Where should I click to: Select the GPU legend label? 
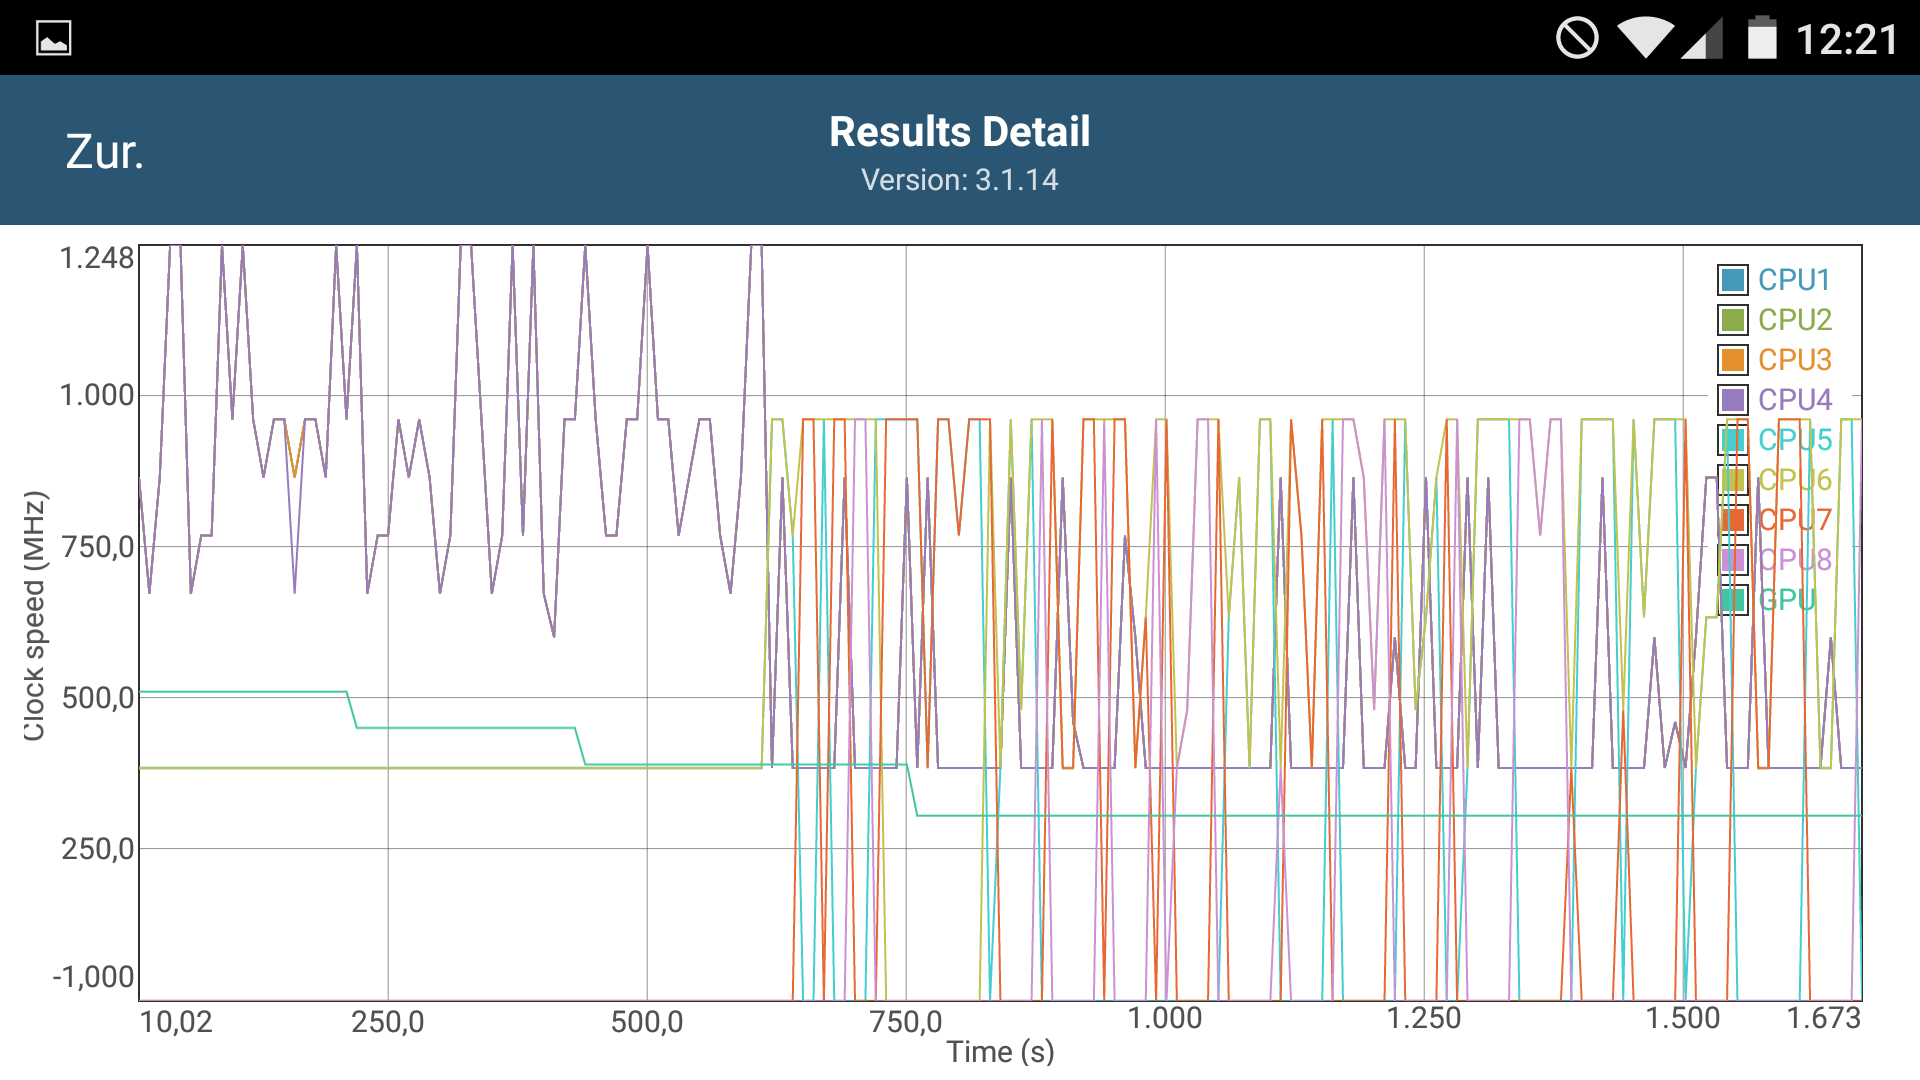click(1786, 600)
